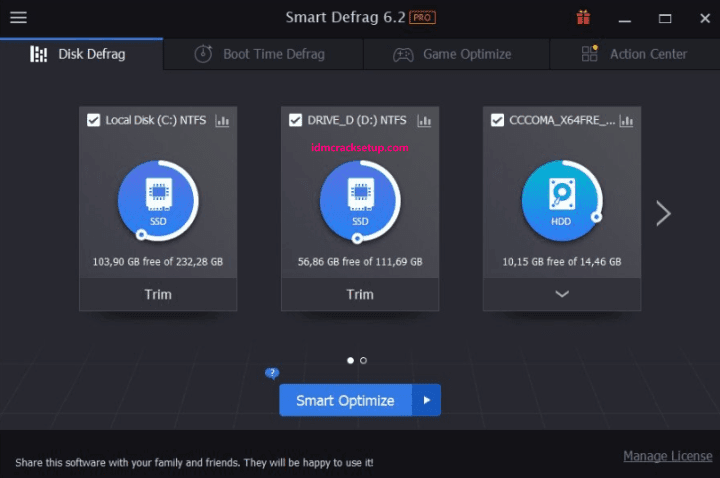This screenshot has height=478, width=720.
Task: Close the Smart Defrag window
Action: pyautogui.click(x=705, y=18)
